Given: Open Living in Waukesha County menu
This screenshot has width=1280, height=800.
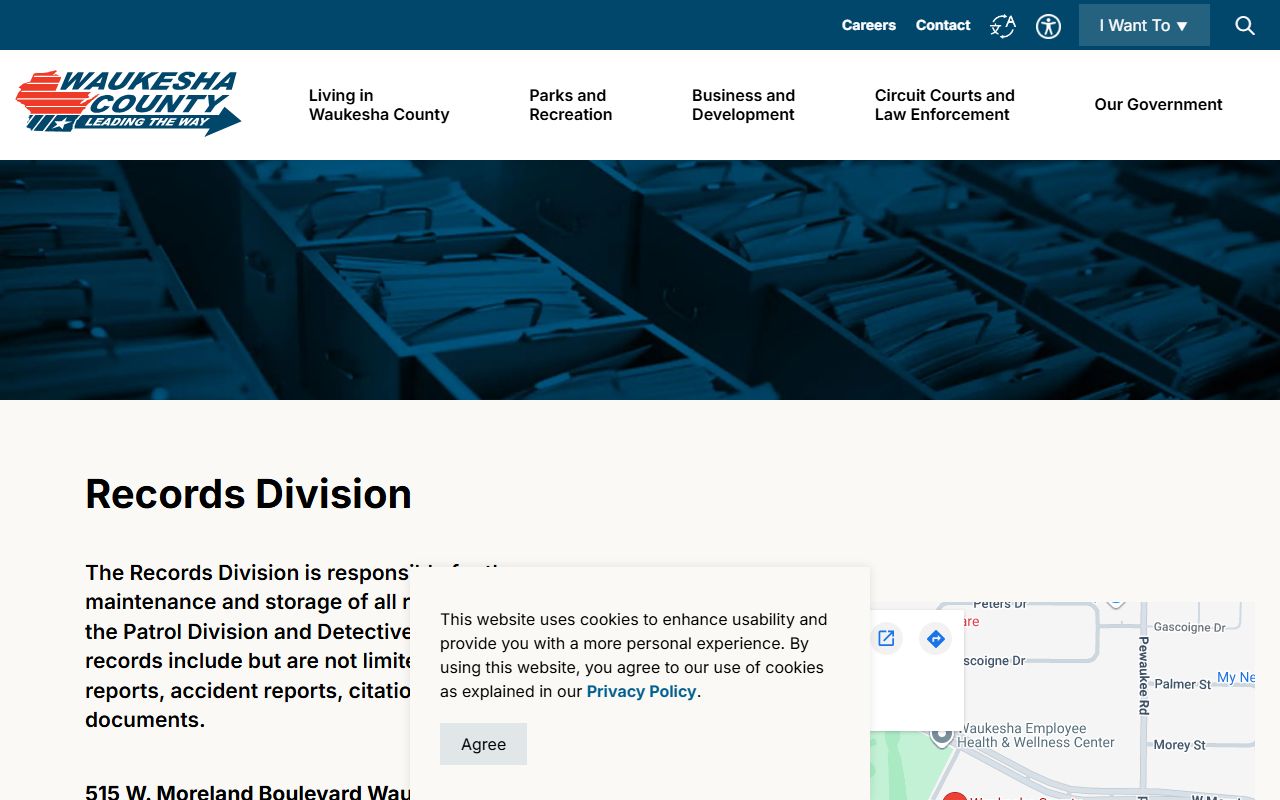Looking at the screenshot, I should (378, 105).
